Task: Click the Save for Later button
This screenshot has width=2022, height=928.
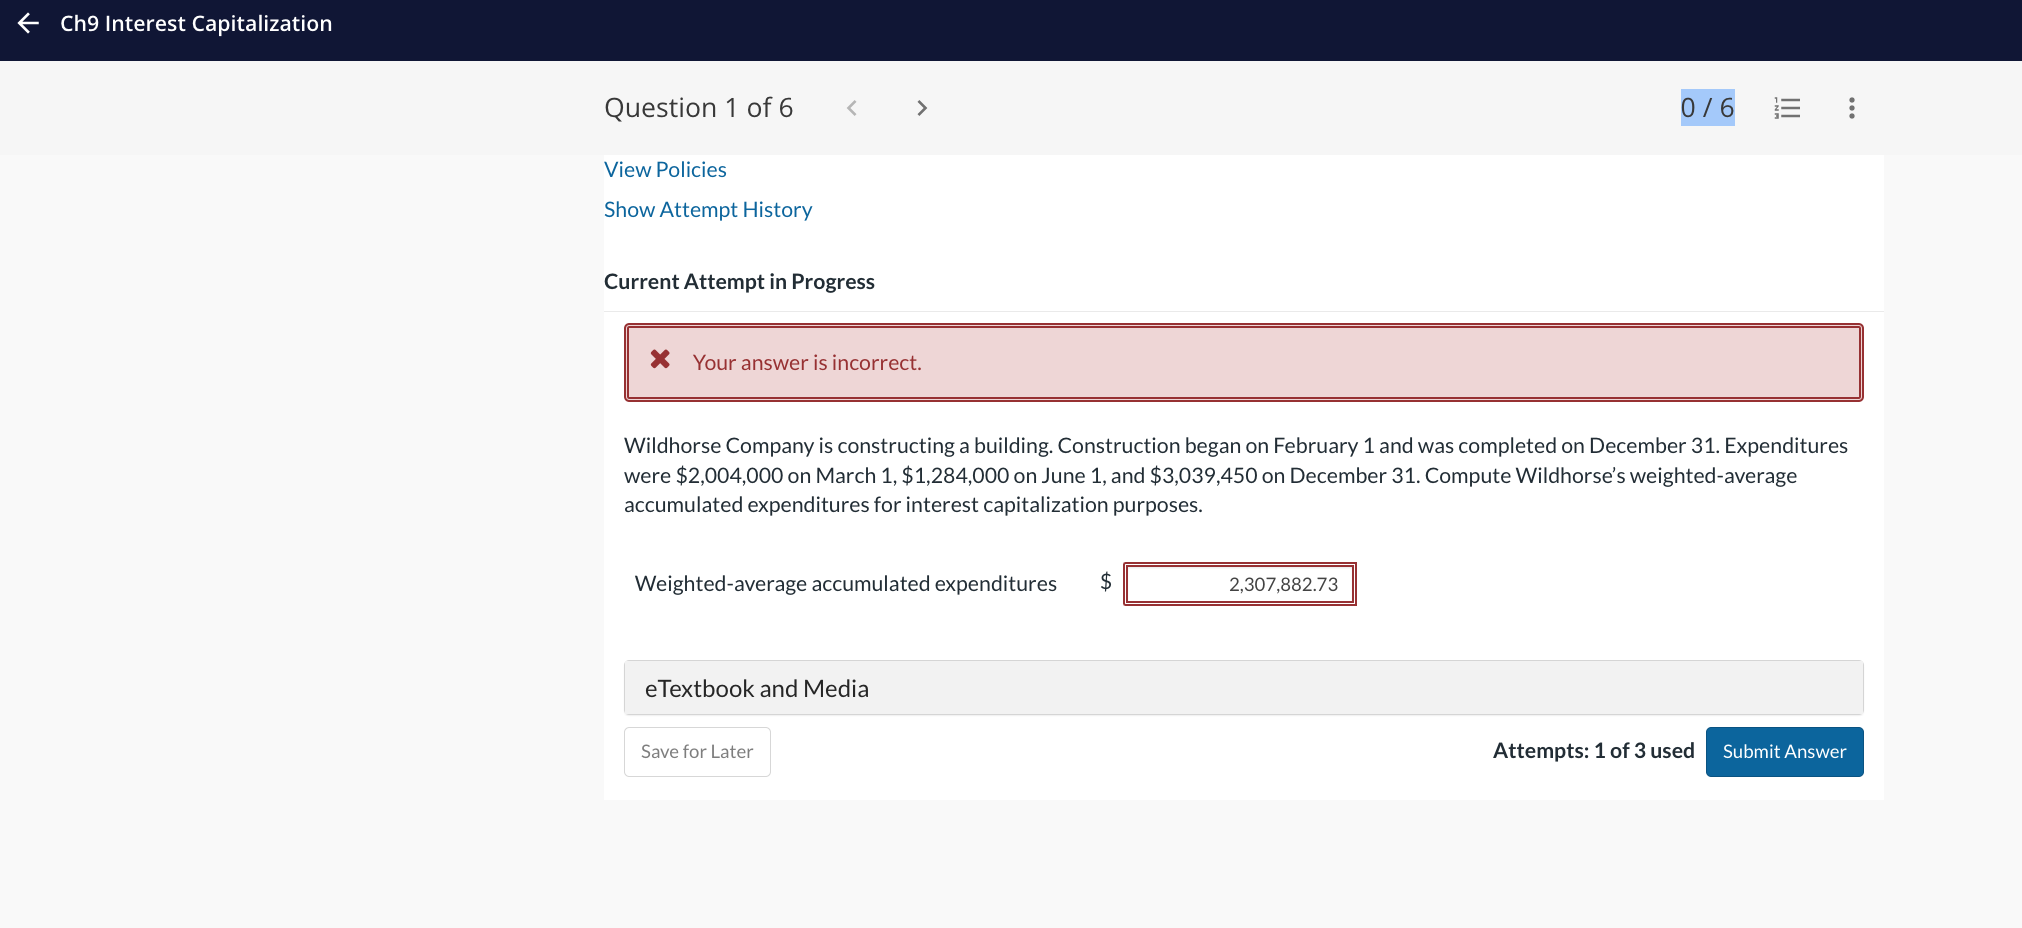Action: click(x=697, y=752)
